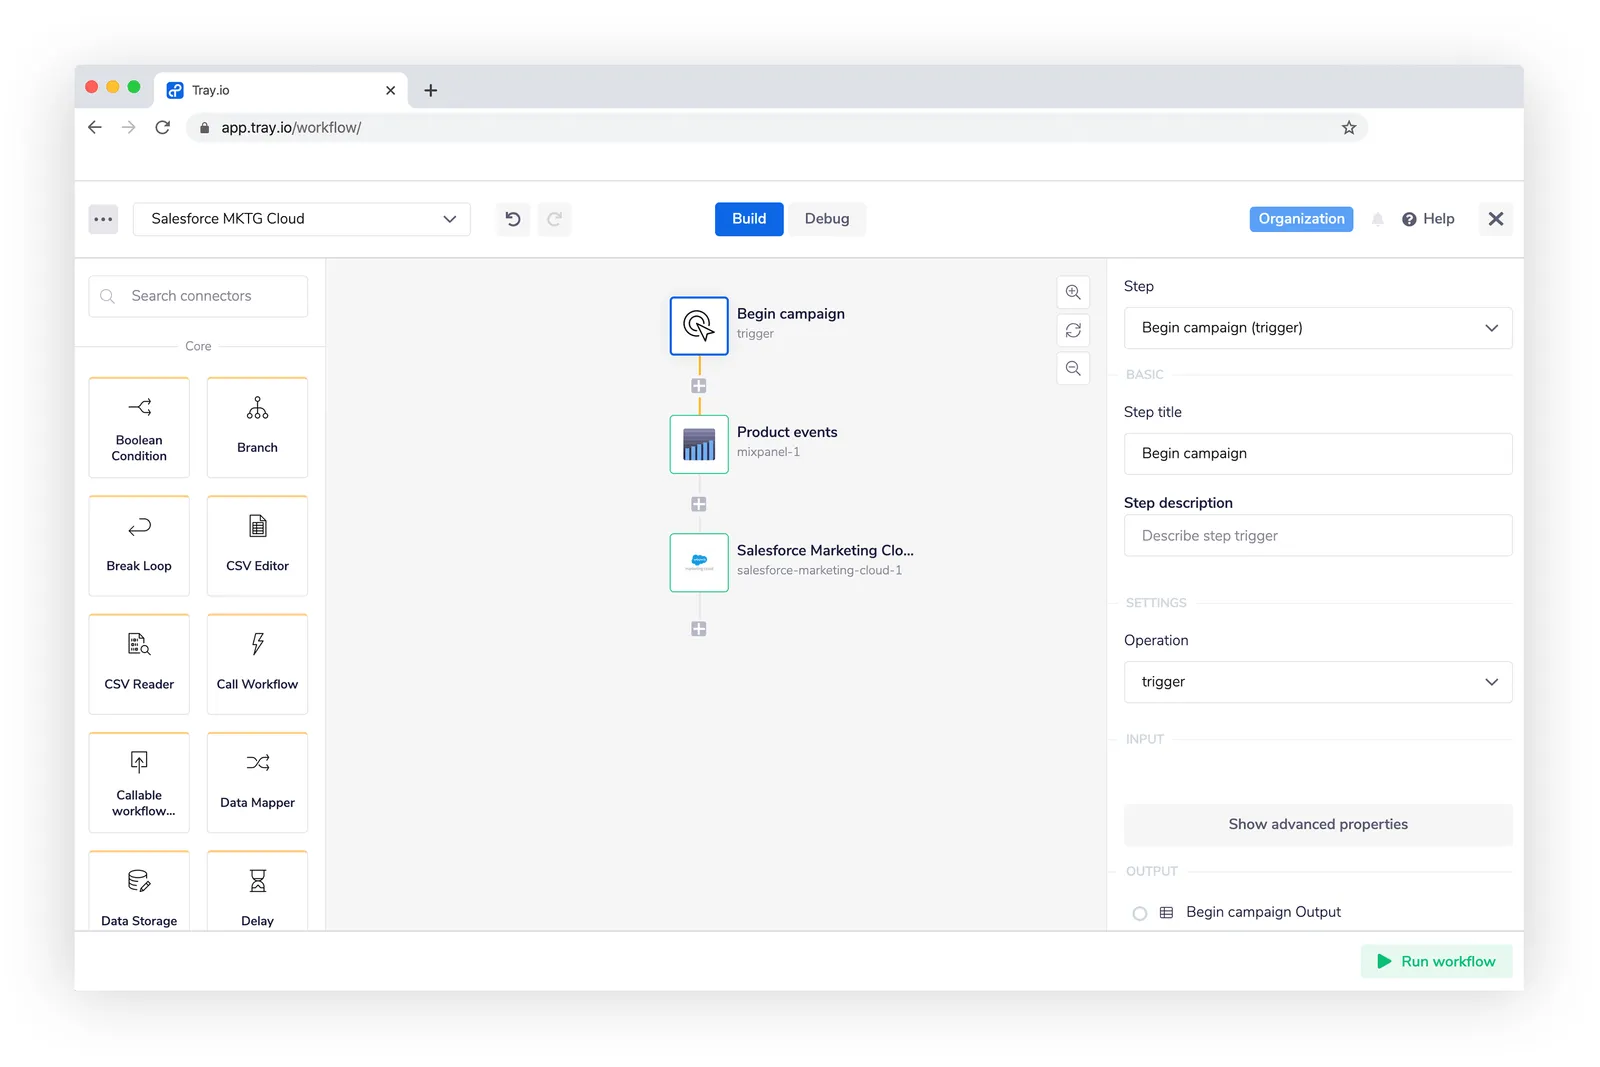Viewport: 1600px width, 1067px height.
Task: Select the Salesforce Marketing Cloud step icon
Action: click(699, 562)
